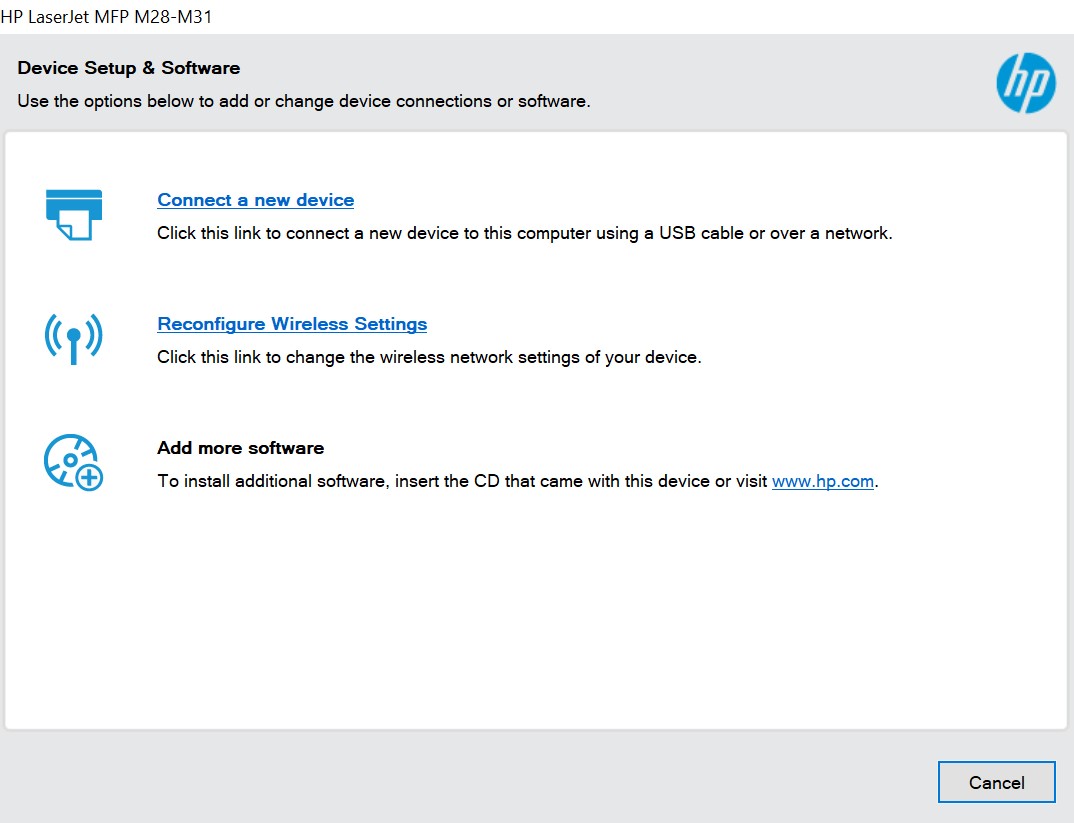Open Reconfigure Wireless Settings link
This screenshot has width=1074, height=823.
(x=292, y=324)
